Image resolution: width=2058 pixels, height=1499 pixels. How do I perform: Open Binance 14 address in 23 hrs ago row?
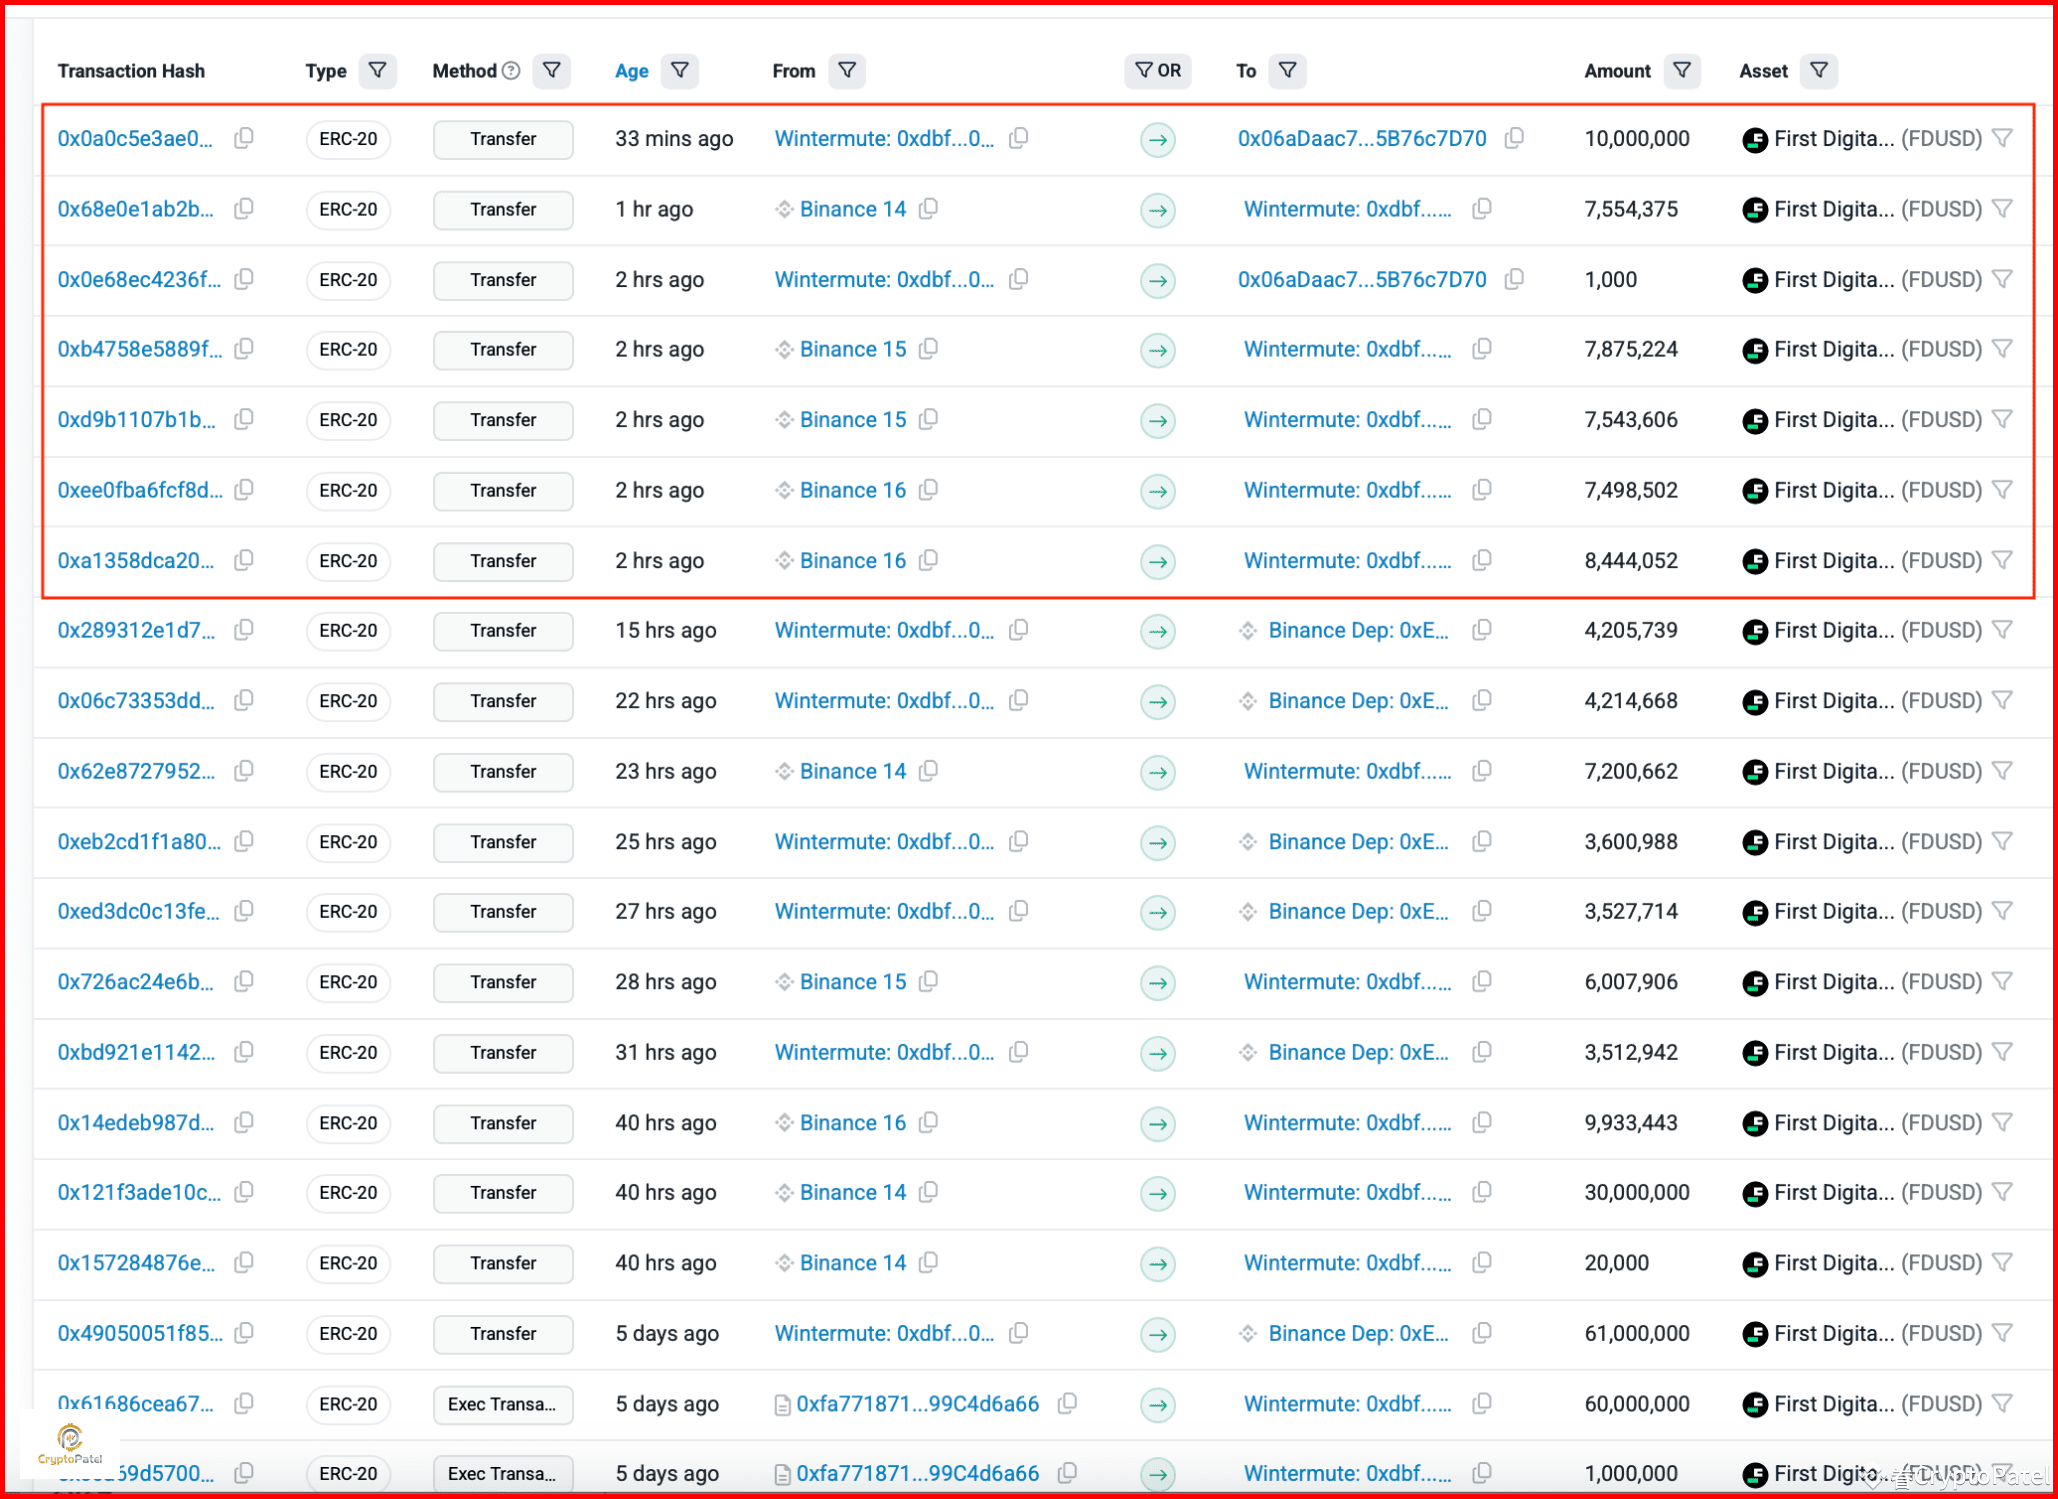853,771
